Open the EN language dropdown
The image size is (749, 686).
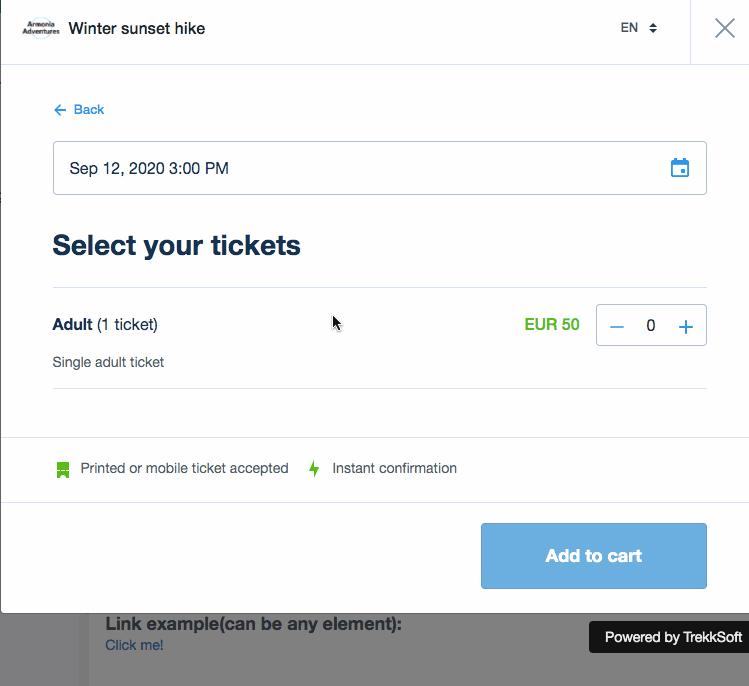point(638,28)
